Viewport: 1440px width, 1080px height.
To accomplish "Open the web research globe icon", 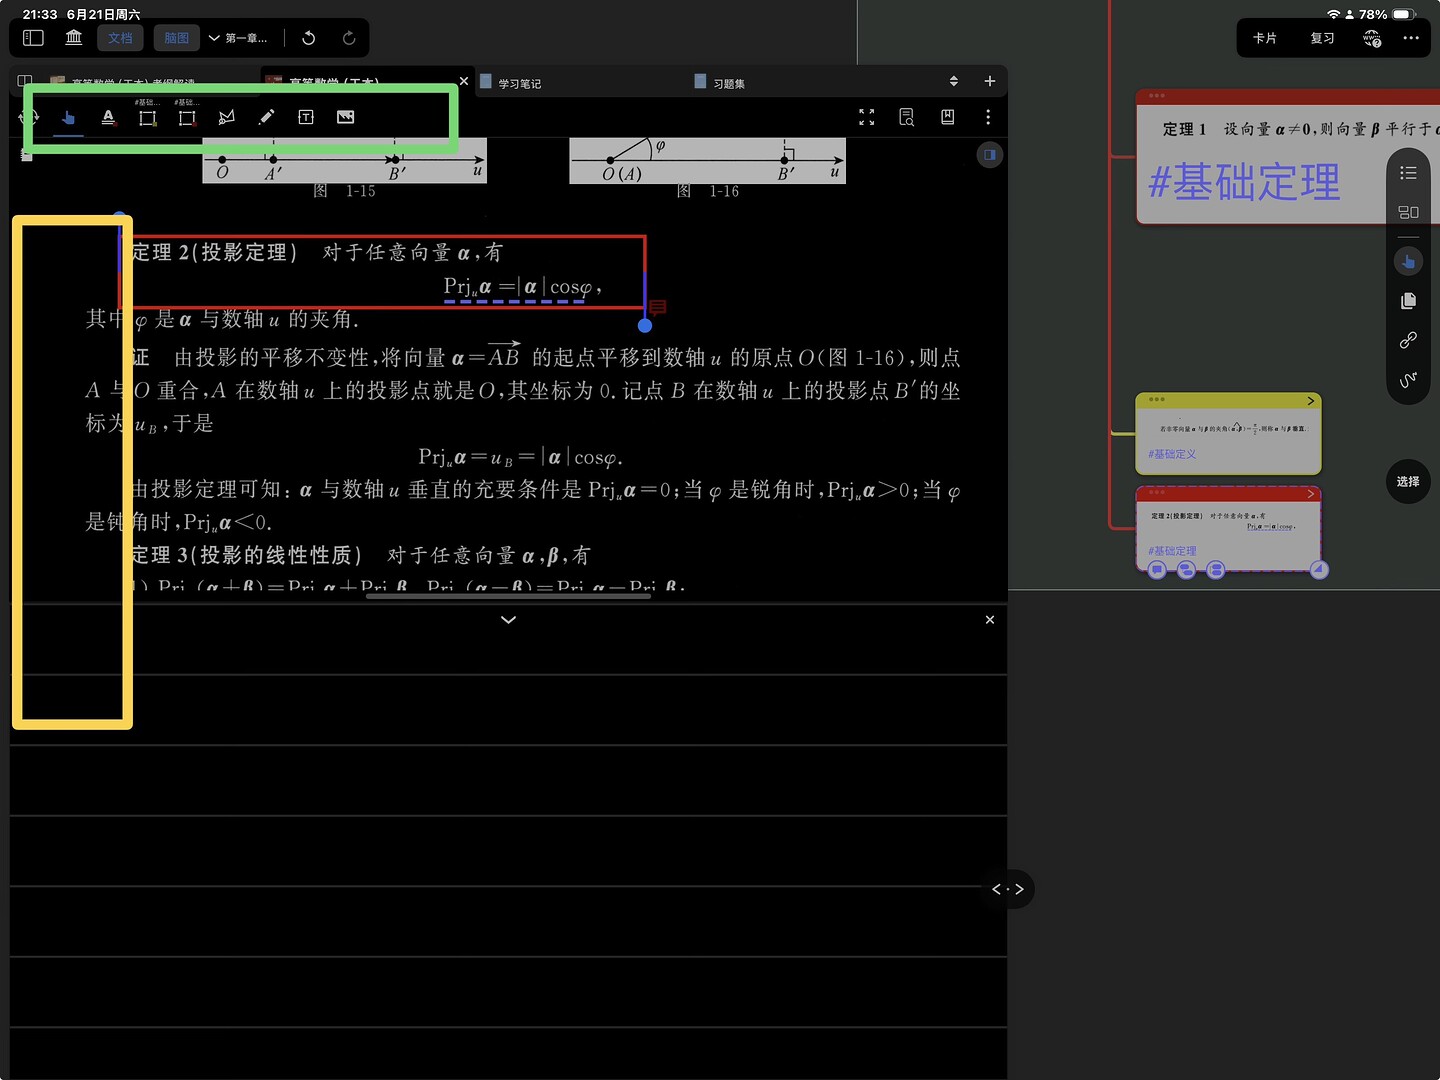I will [1372, 39].
